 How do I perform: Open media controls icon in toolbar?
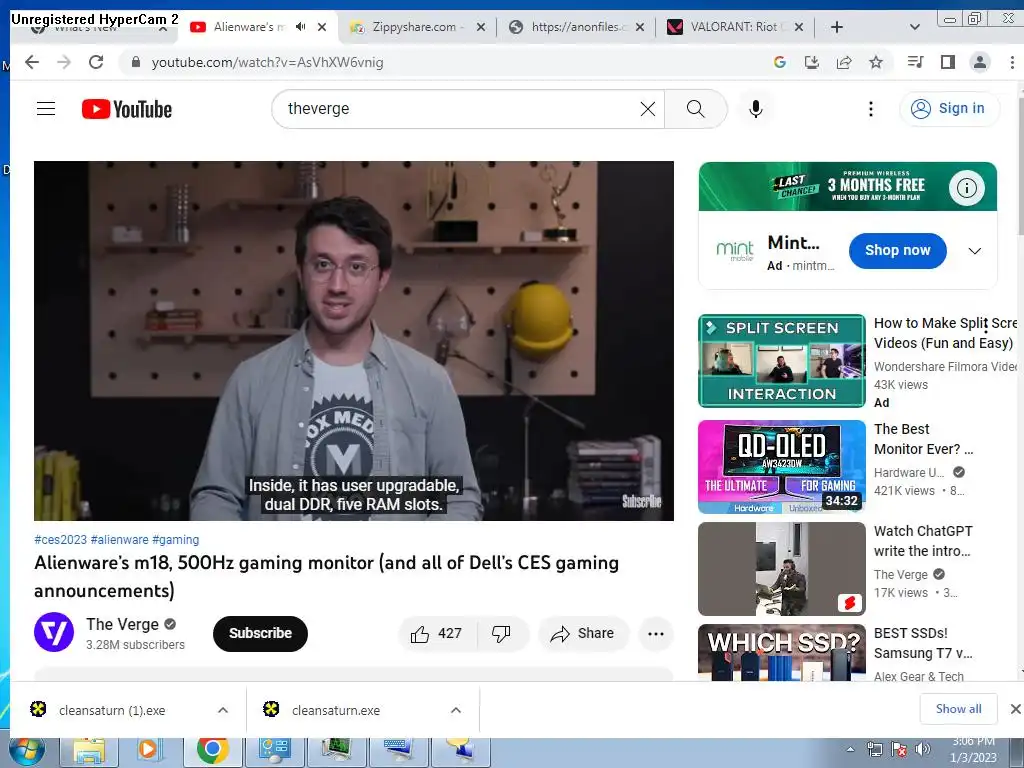point(916,62)
